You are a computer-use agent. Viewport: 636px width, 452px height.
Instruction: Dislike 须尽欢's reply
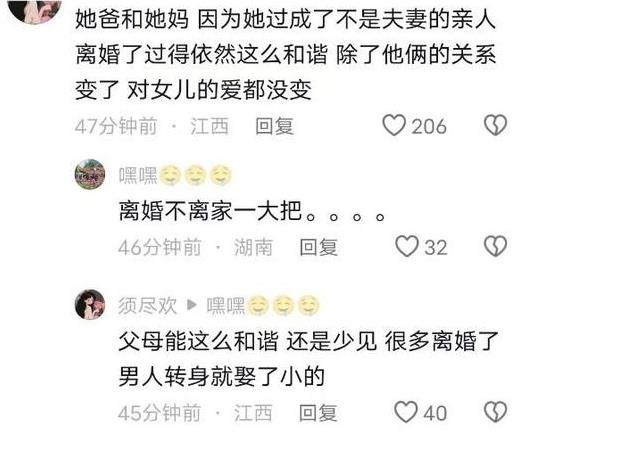tap(495, 412)
